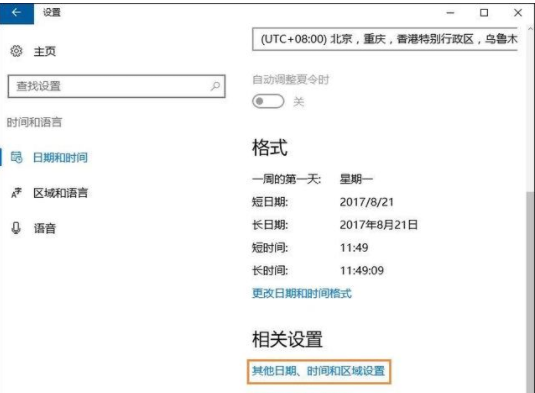Click the 语音 microphone icon
The width and height of the screenshot is (535, 393).
(16, 228)
